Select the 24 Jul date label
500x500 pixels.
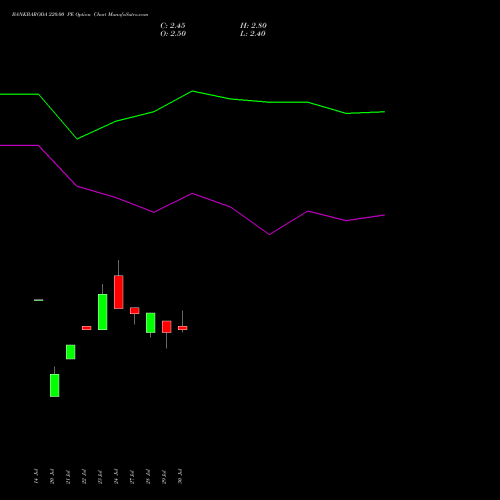[116, 476]
